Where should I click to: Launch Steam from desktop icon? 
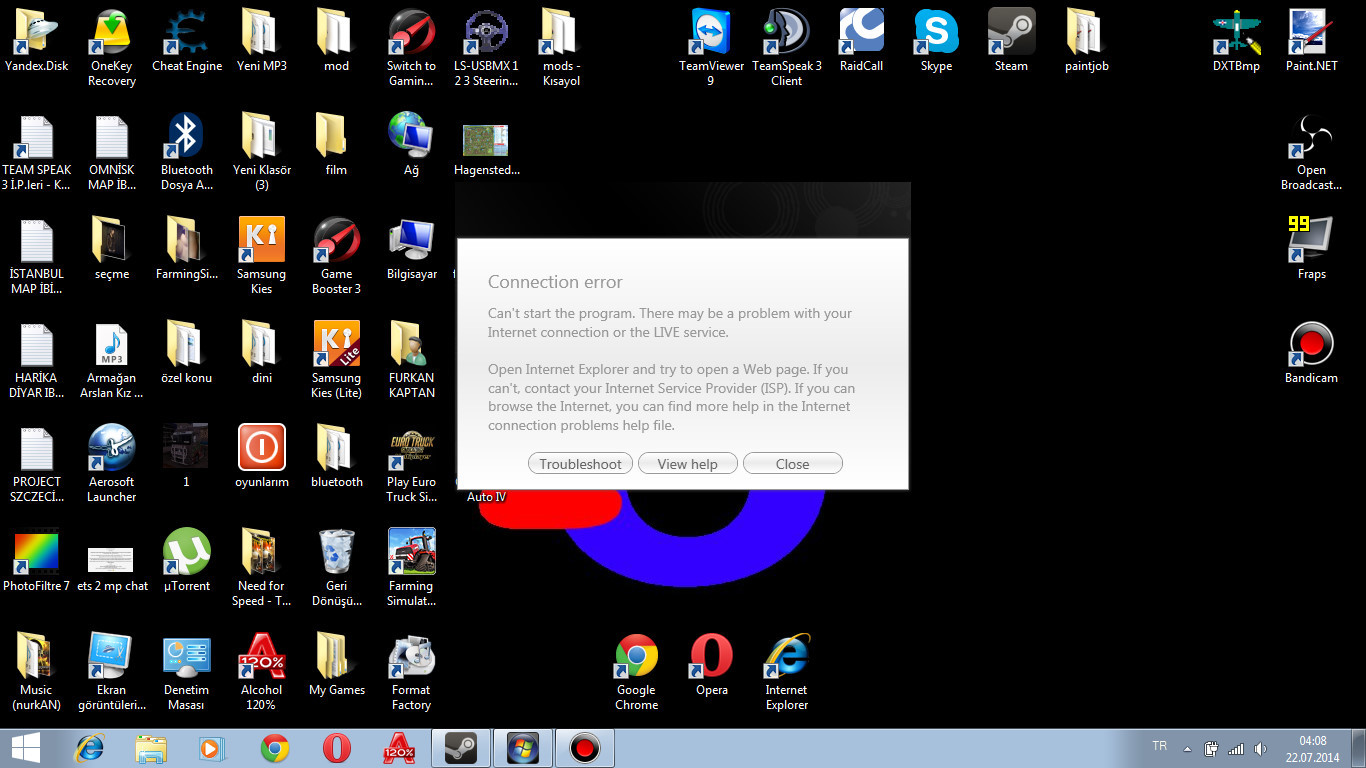point(1011,42)
